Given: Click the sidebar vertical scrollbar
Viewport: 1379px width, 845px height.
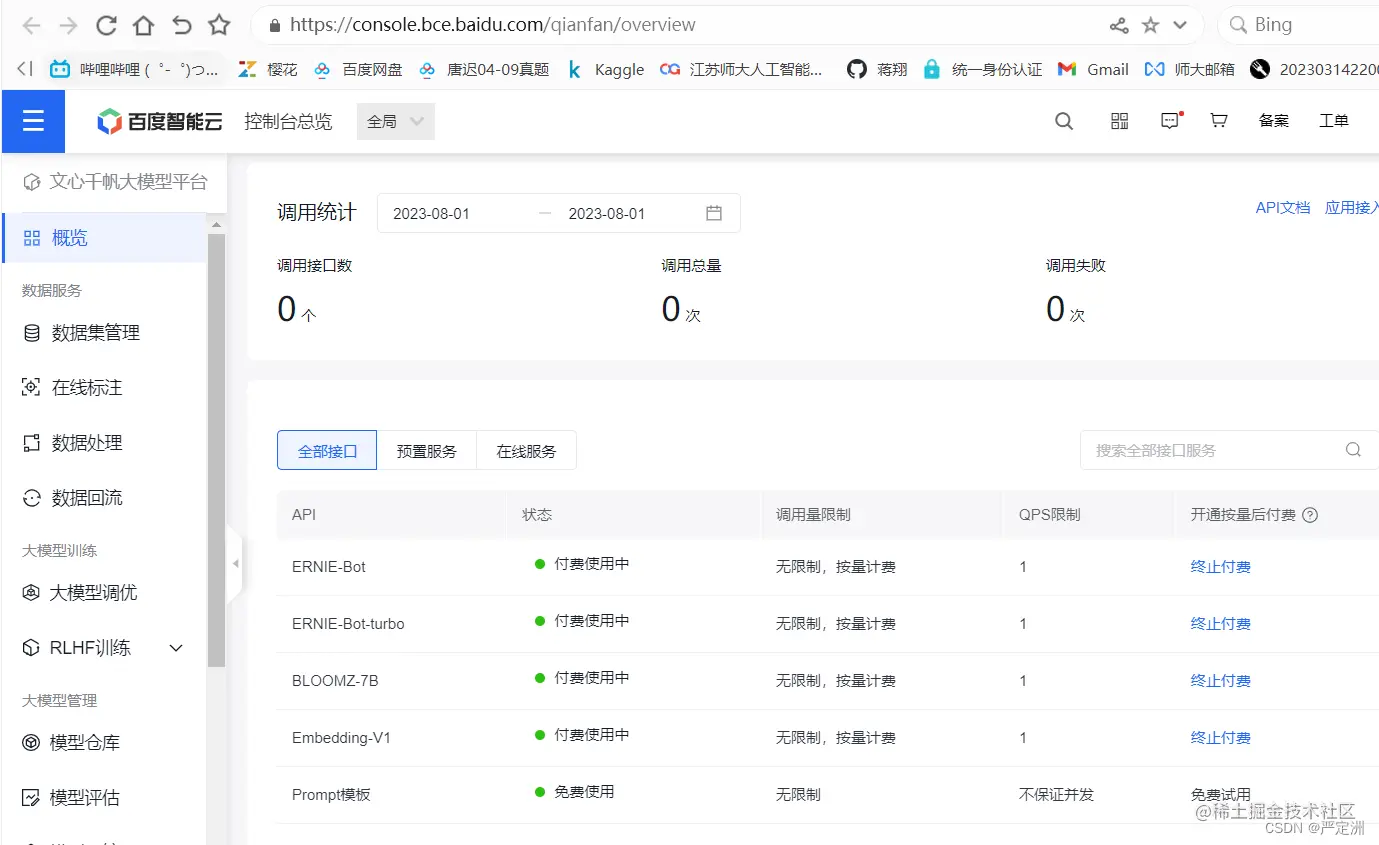Looking at the screenshot, I should (x=216, y=450).
